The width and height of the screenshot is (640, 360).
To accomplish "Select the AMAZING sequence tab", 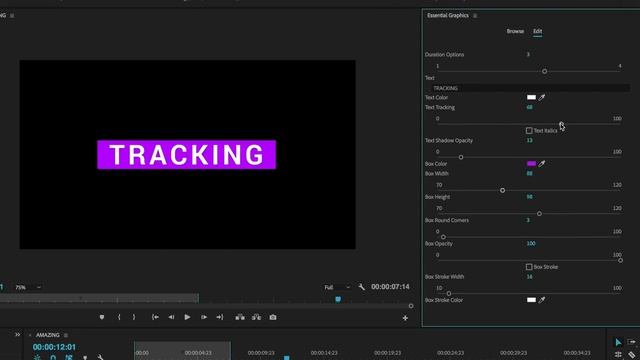I will [x=48, y=335].
